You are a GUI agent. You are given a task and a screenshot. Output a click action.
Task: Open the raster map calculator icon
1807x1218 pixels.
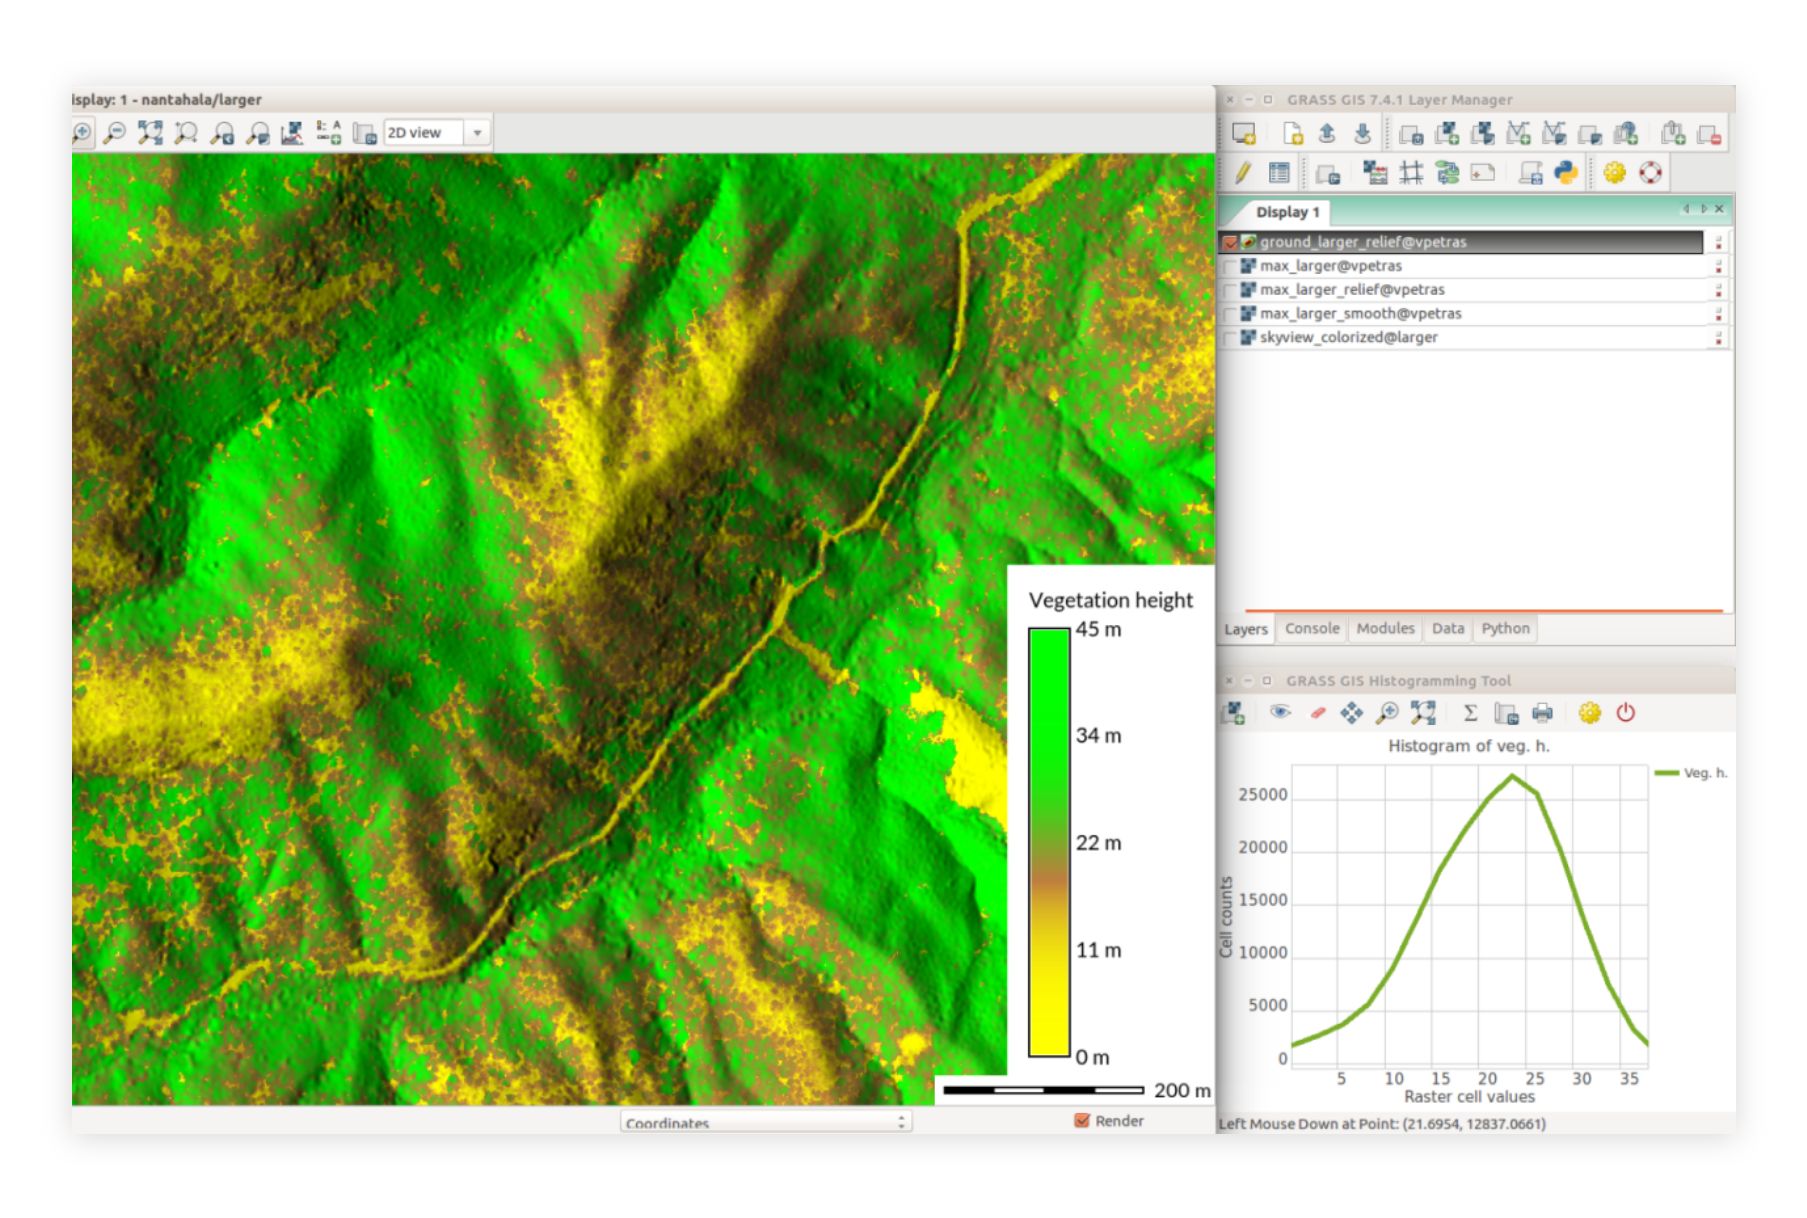coord(1376,174)
